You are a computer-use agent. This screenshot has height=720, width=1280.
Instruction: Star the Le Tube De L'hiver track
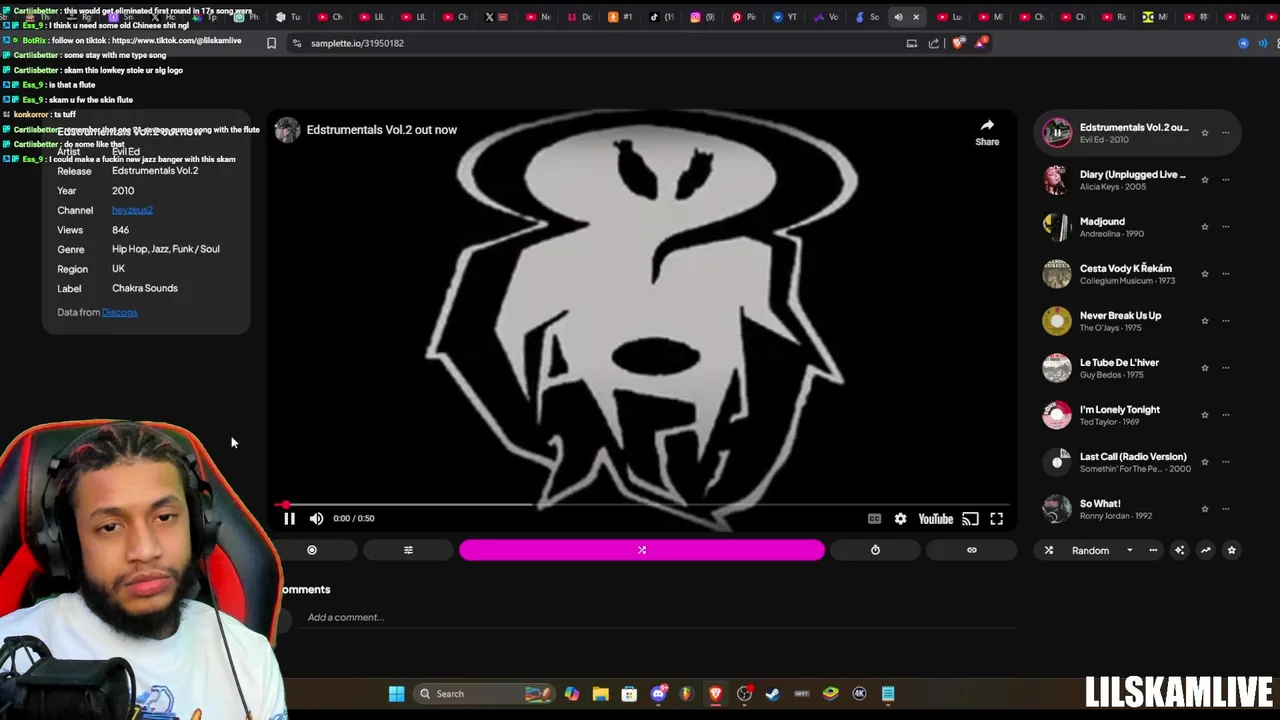pos(1205,367)
